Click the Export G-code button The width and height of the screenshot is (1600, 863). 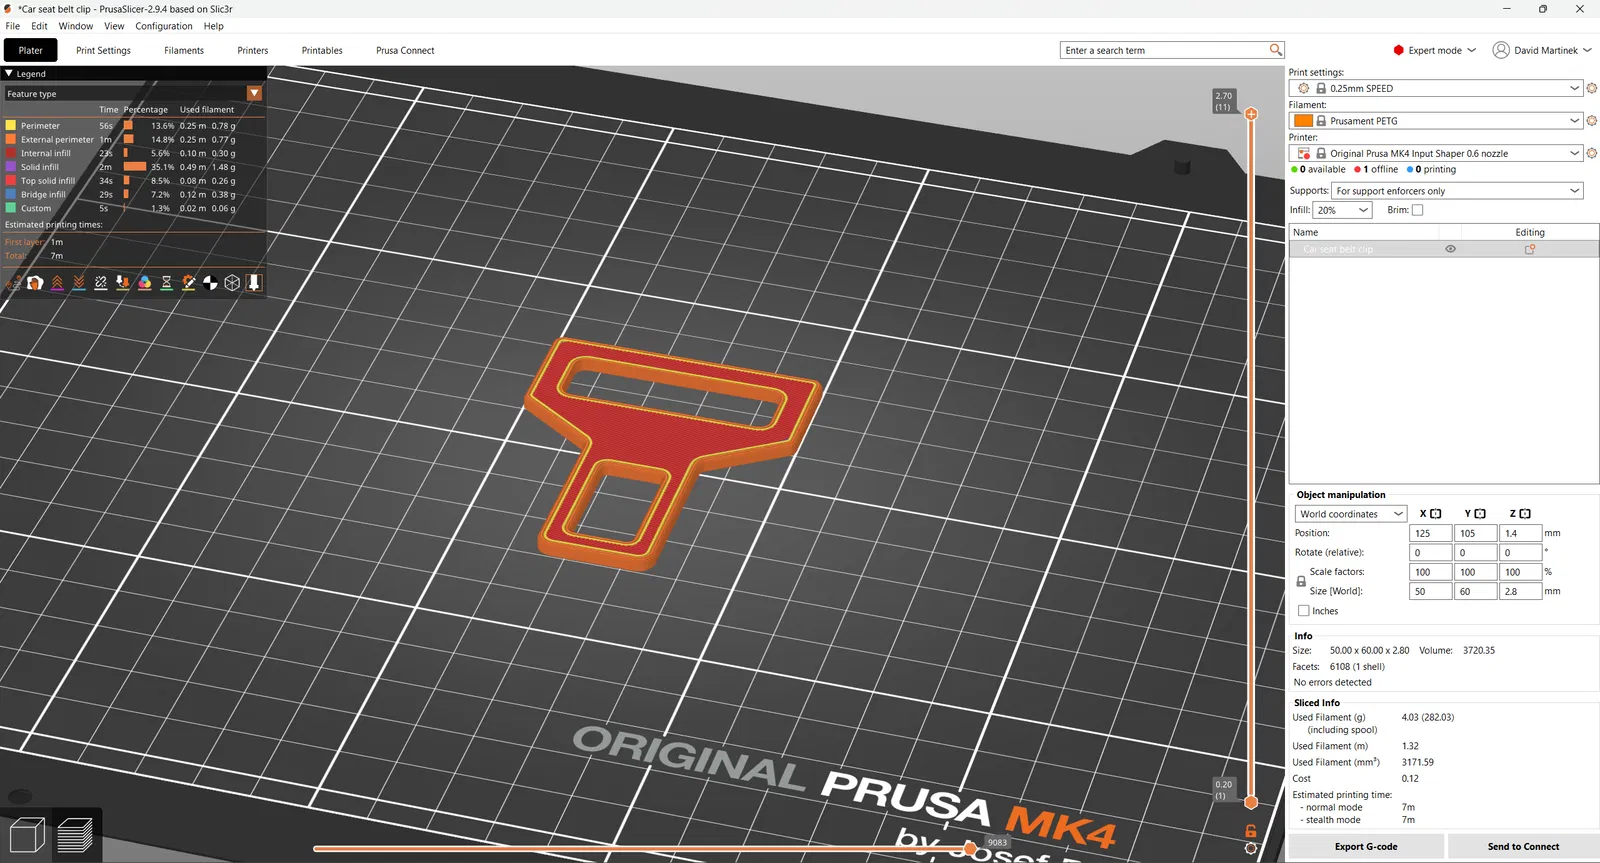pos(1366,846)
